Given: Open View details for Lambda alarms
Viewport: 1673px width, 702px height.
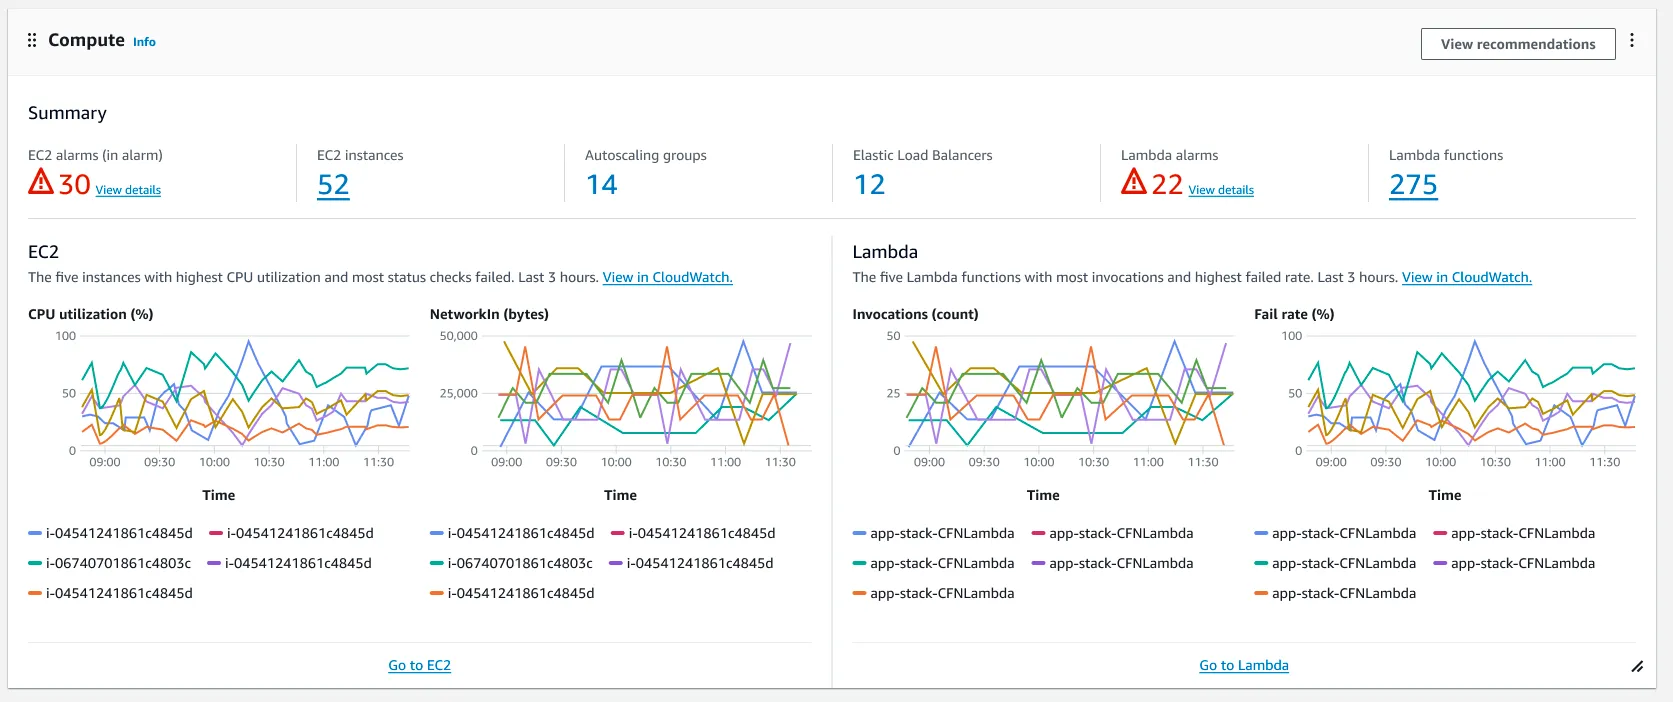Looking at the screenshot, I should point(1221,190).
